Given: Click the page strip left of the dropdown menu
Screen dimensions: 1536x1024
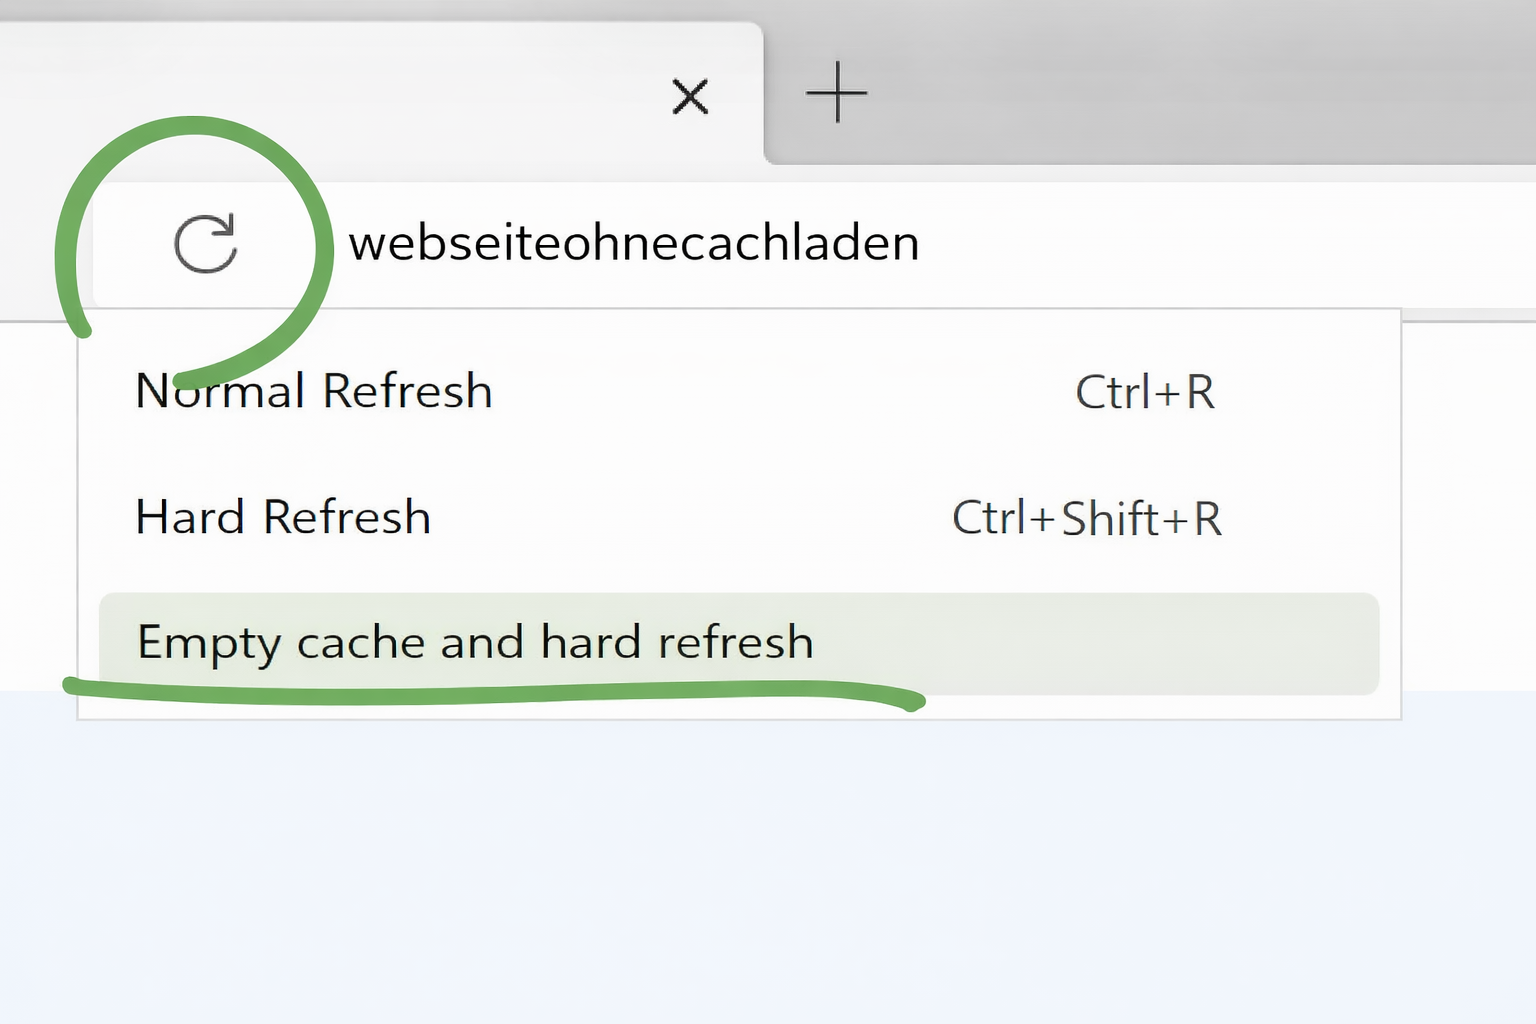Looking at the screenshot, I should pyautogui.click(x=36, y=500).
